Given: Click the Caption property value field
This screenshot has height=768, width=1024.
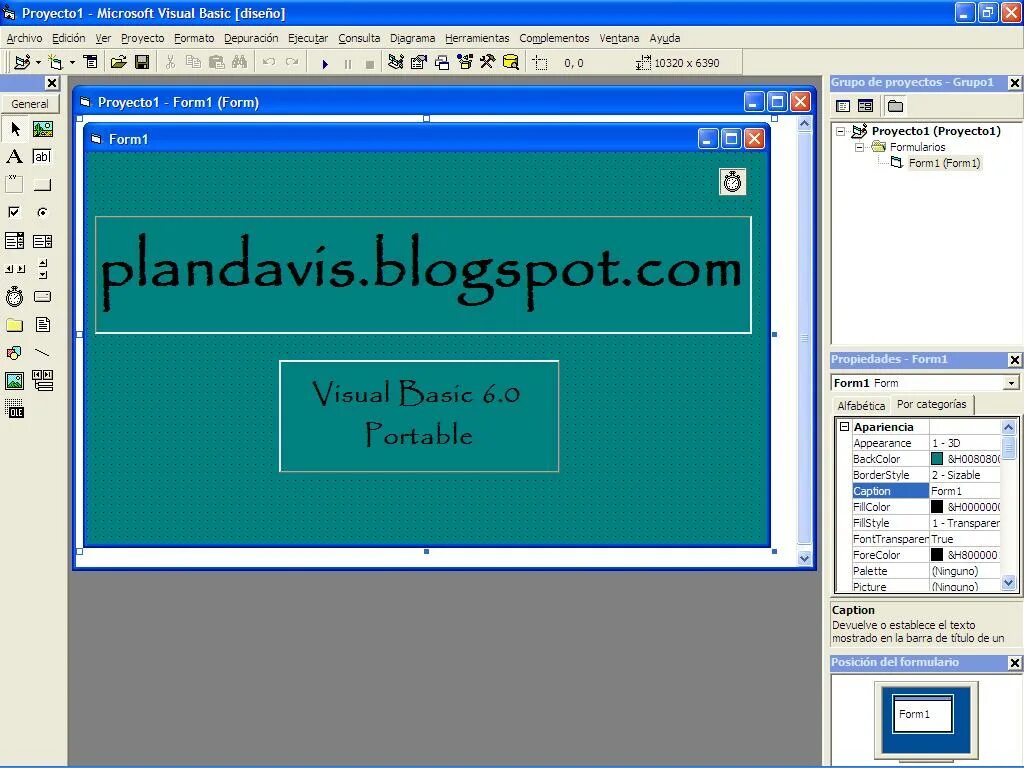Looking at the screenshot, I should click(965, 491).
